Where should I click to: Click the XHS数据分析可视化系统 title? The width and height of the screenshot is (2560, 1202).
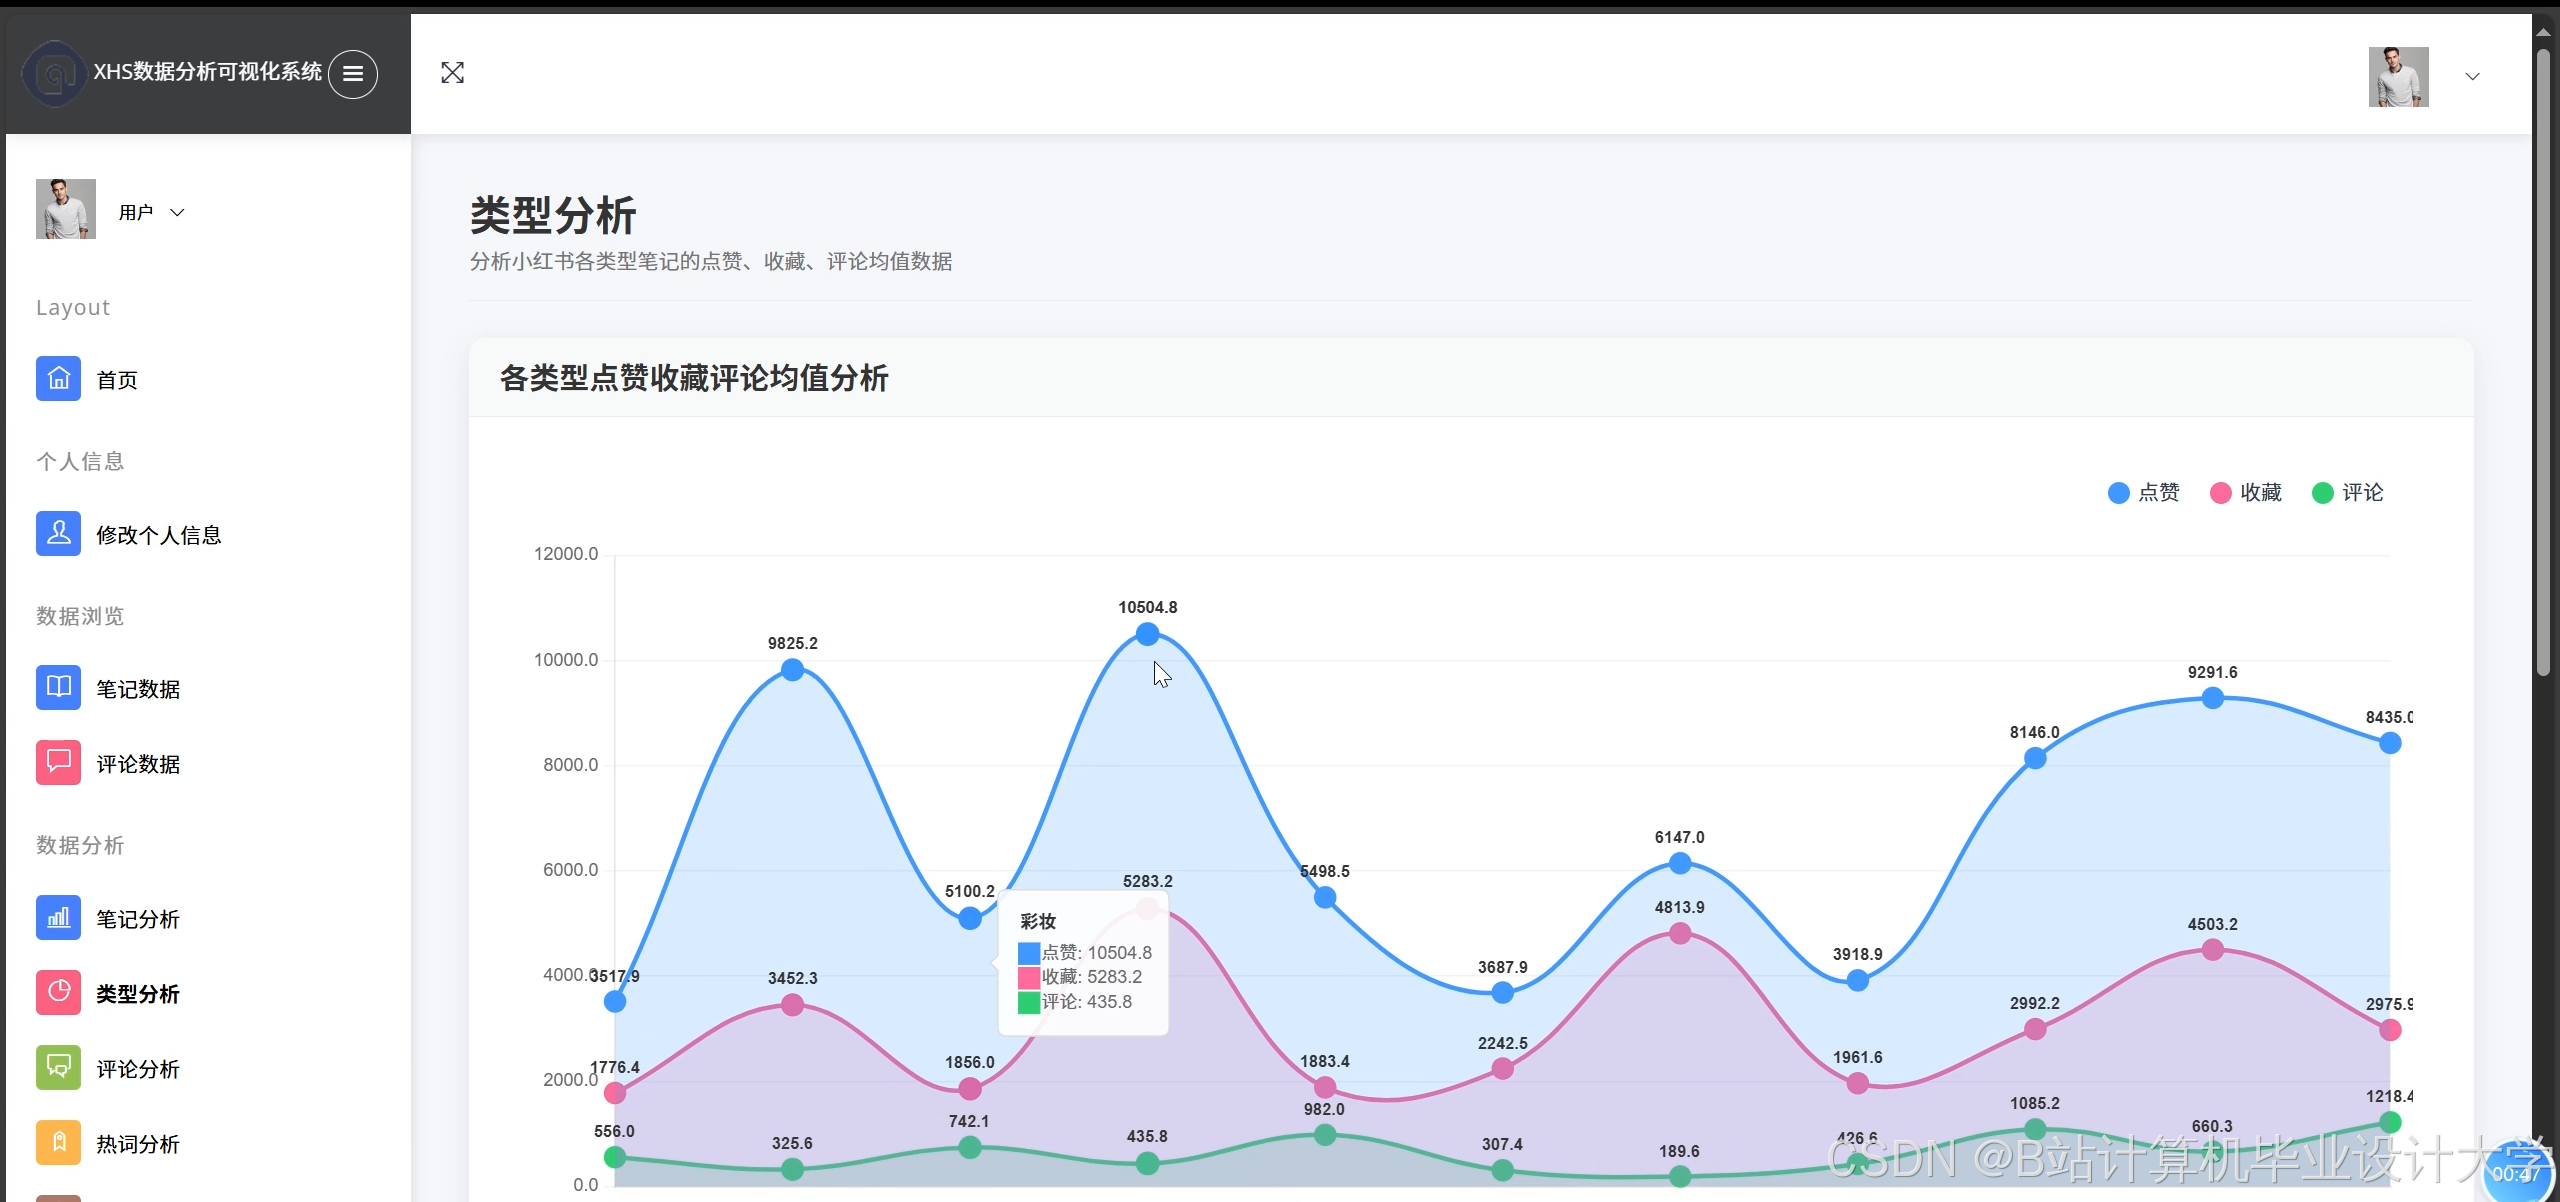click(207, 73)
